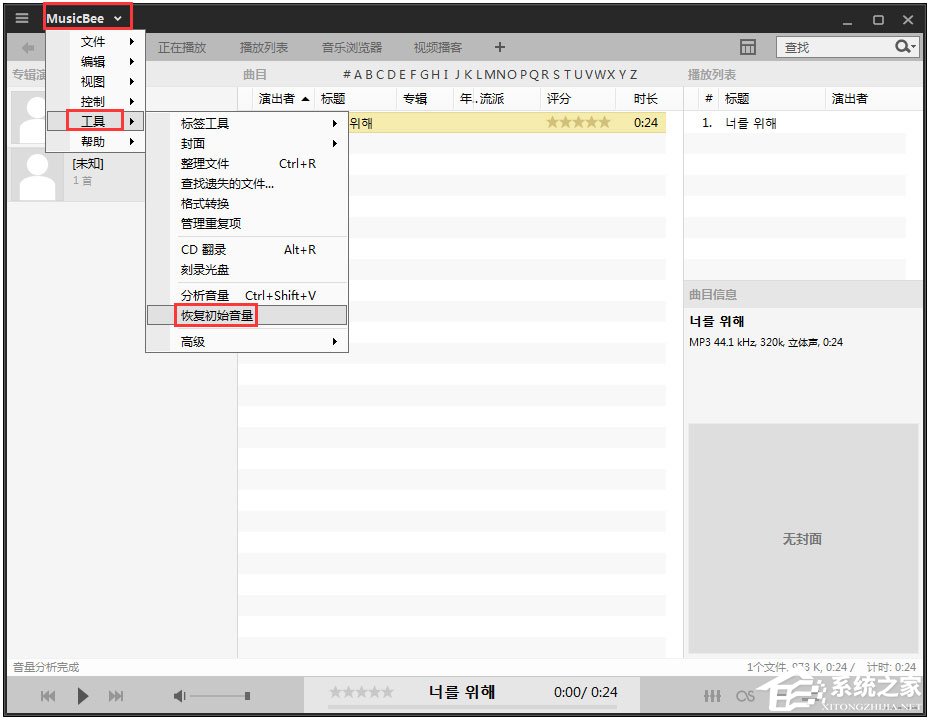
Task: Open a new tab with the plus icon
Action: point(499,46)
